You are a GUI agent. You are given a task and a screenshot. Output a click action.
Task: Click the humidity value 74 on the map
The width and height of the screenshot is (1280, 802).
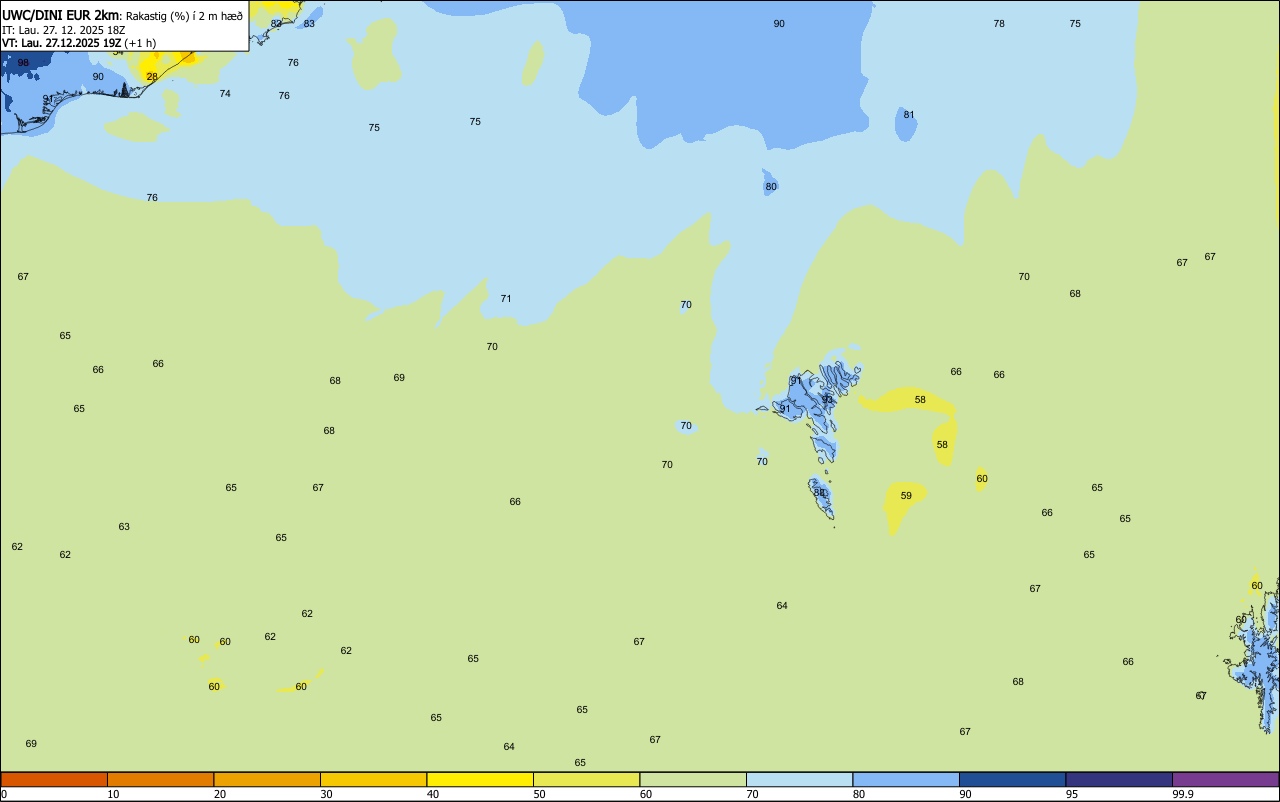click(225, 94)
